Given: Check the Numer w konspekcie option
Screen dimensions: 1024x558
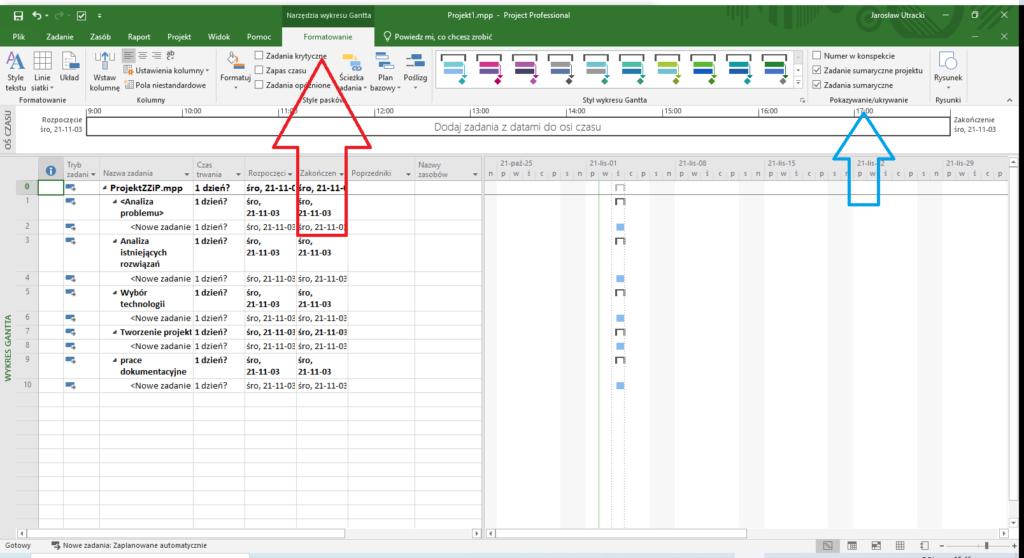Looking at the screenshot, I should 817,56.
